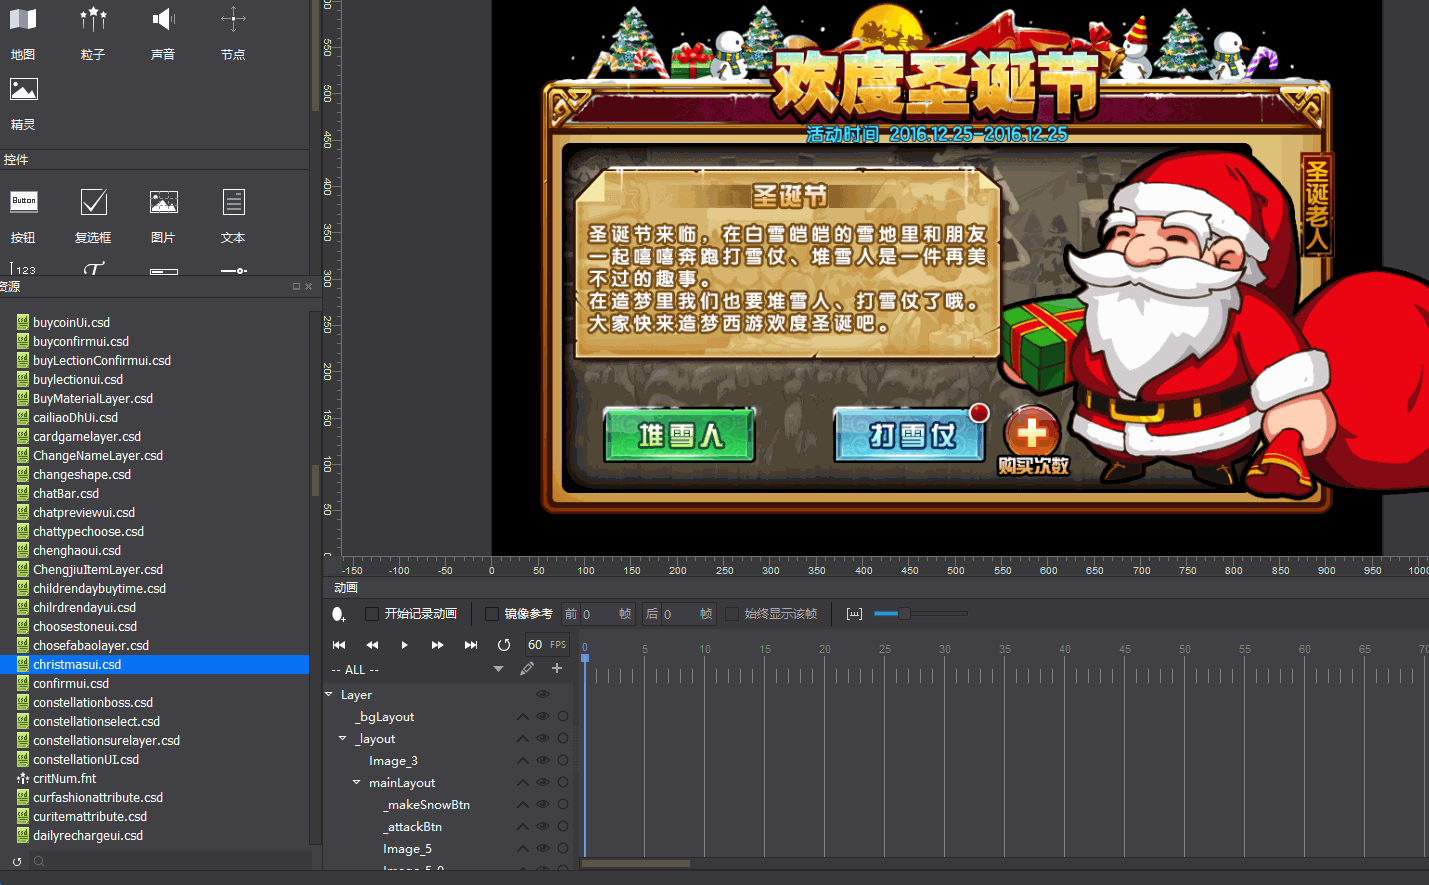Image resolution: width=1429 pixels, height=885 pixels.
Task: Select the 声音 sound object icon
Action: point(163,20)
